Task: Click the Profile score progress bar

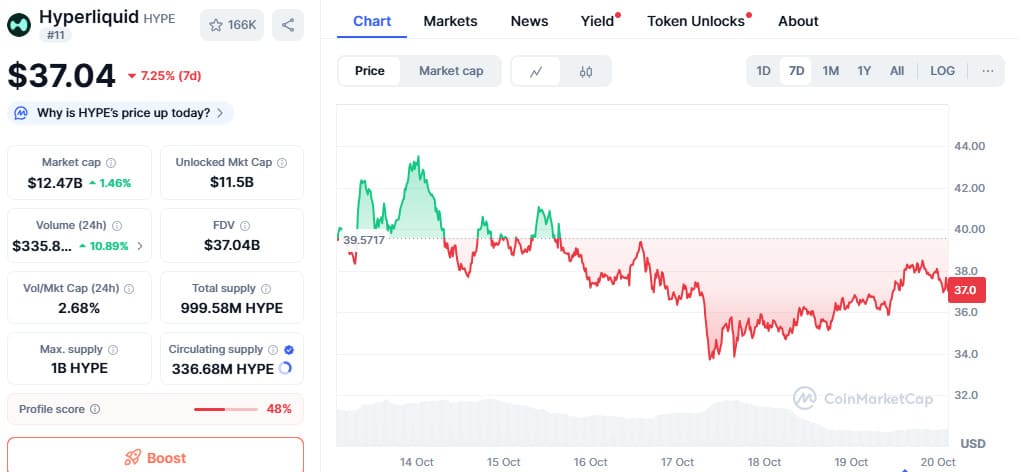Action: click(225, 409)
